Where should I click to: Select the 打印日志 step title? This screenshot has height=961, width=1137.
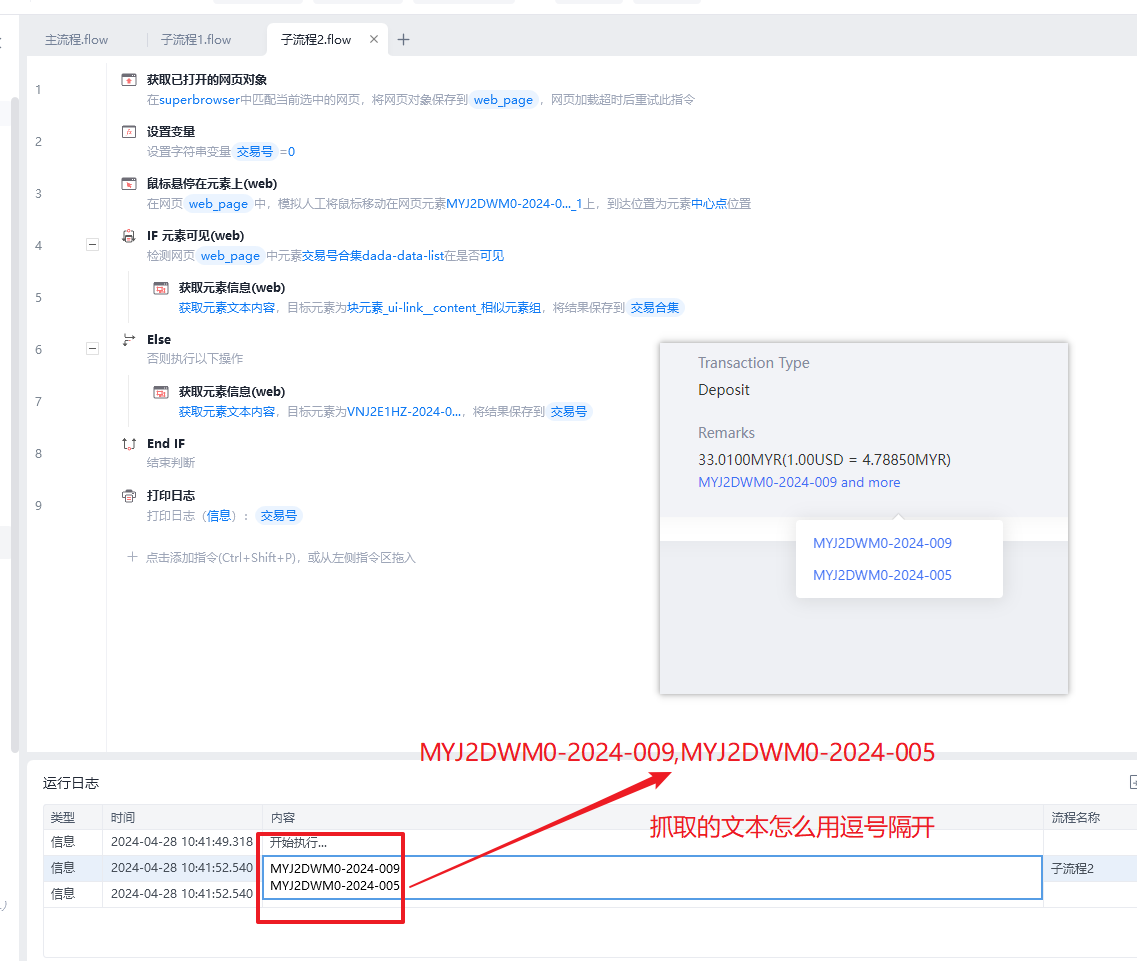click(171, 495)
